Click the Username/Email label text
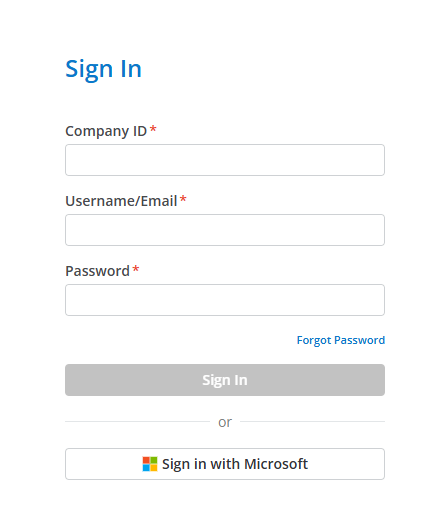This screenshot has width=433, height=513. pyautogui.click(x=121, y=201)
